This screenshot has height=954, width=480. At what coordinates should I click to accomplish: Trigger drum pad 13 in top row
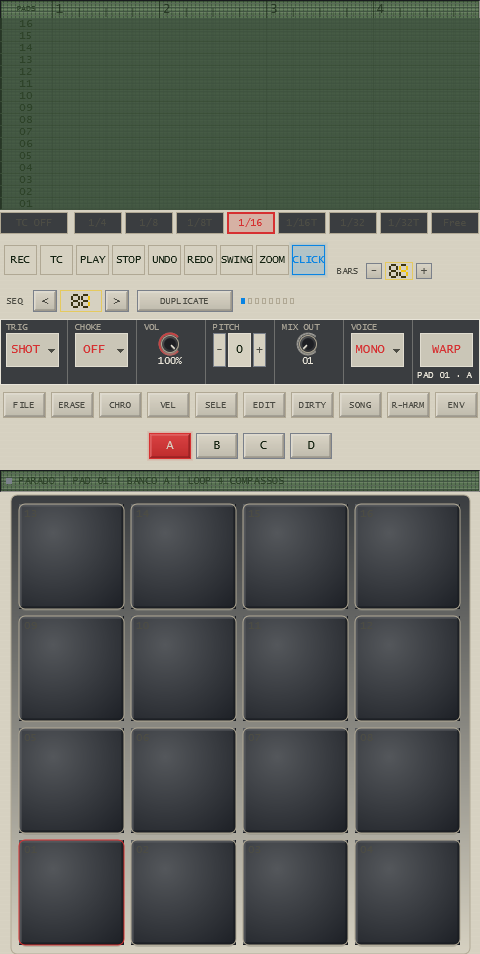(x=72, y=556)
